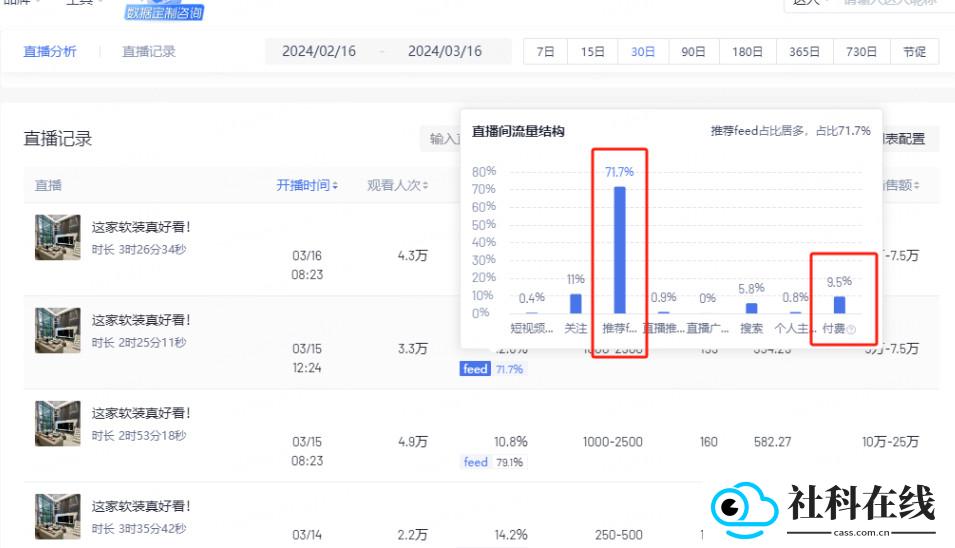Viewport: 955px width, 548px height.
Task: Switch to the 直播记录 tab
Action: tap(149, 52)
